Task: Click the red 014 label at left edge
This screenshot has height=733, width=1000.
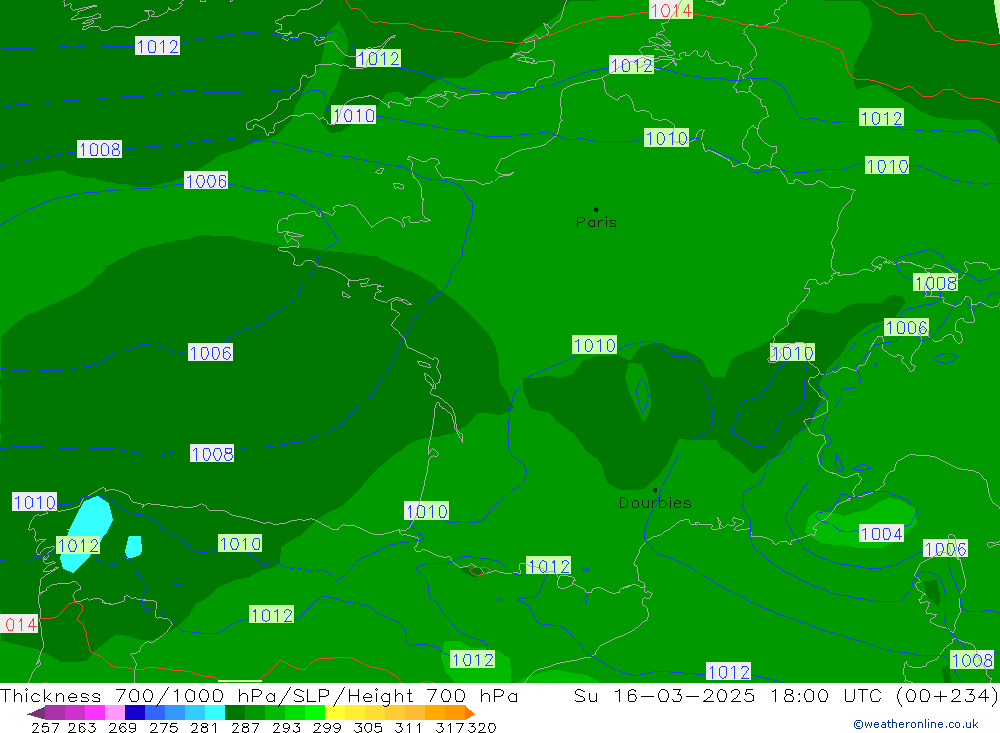Action: pos(20,624)
